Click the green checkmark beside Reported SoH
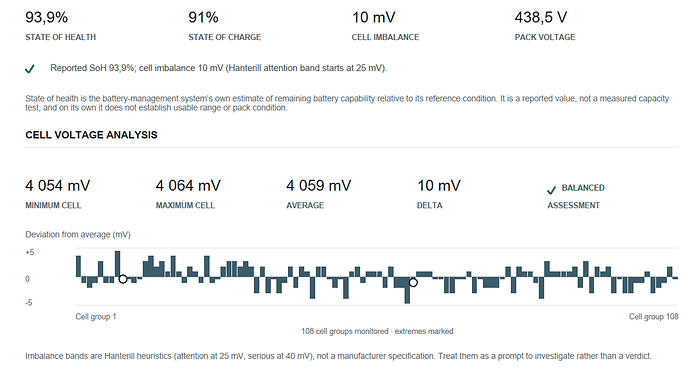This screenshot has width=690, height=371. (x=29, y=69)
